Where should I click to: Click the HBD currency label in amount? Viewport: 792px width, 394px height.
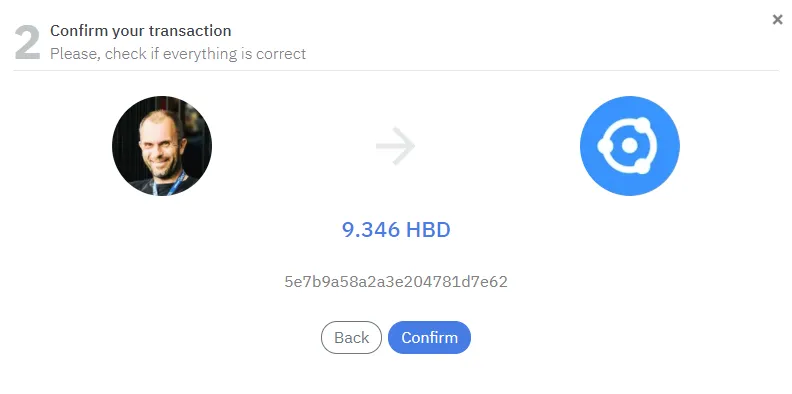click(428, 230)
